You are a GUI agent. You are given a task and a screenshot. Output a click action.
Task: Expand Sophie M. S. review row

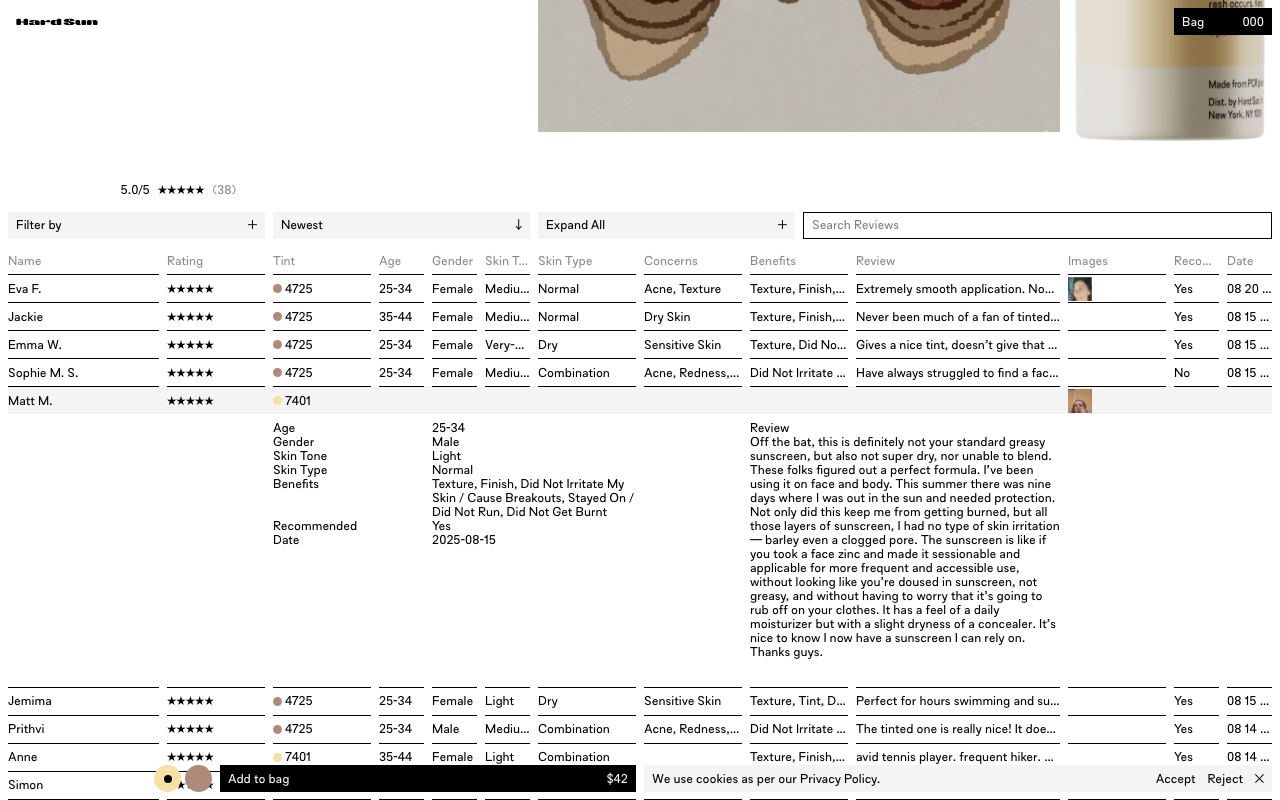pyautogui.click(x=640, y=373)
